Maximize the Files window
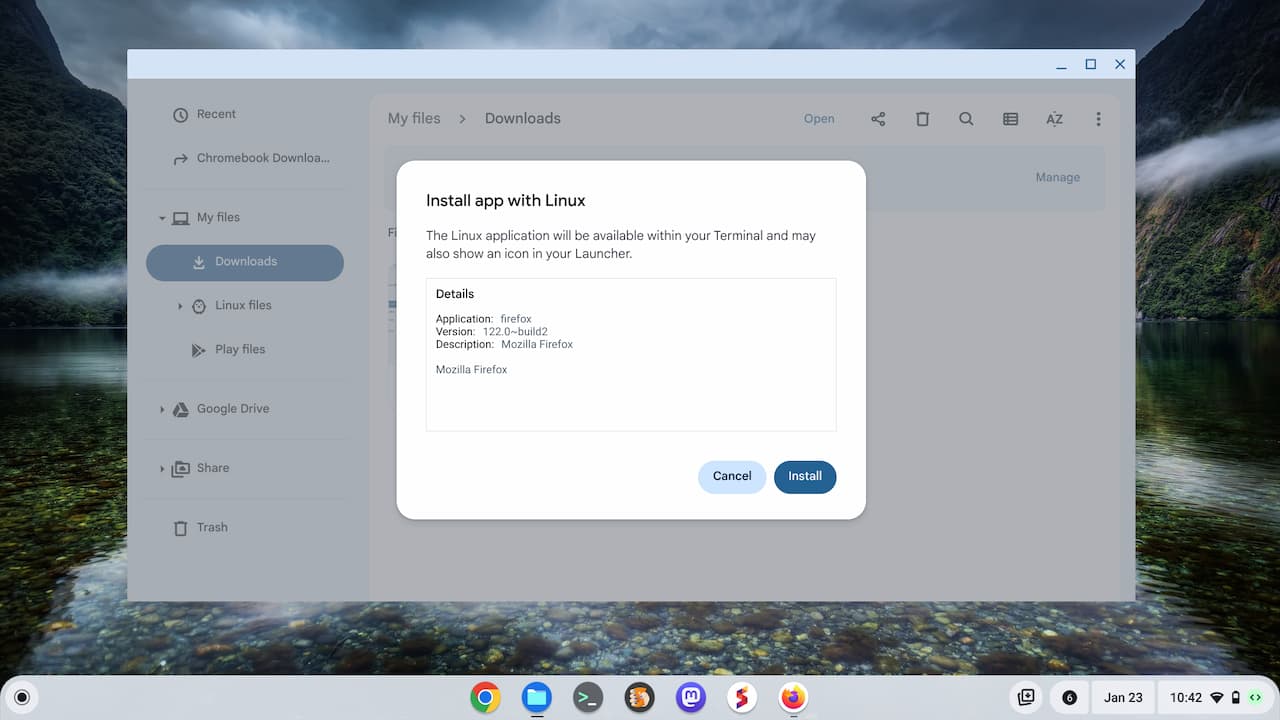1280x720 pixels. (x=1091, y=65)
